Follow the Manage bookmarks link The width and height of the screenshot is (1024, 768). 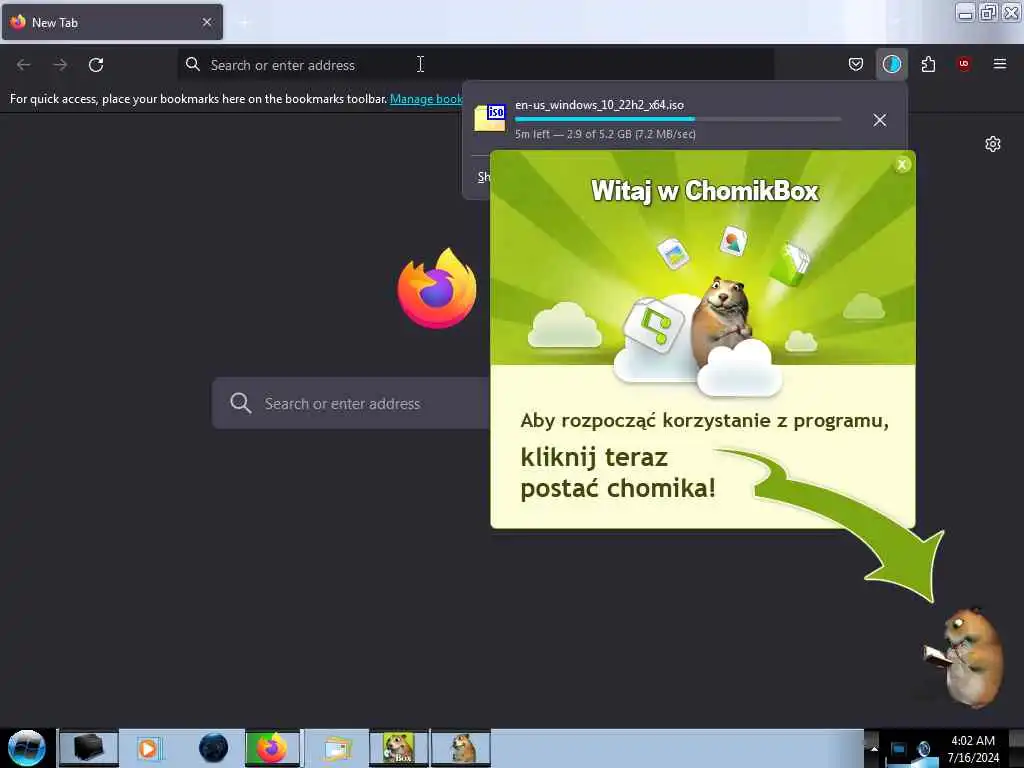(x=426, y=99)
